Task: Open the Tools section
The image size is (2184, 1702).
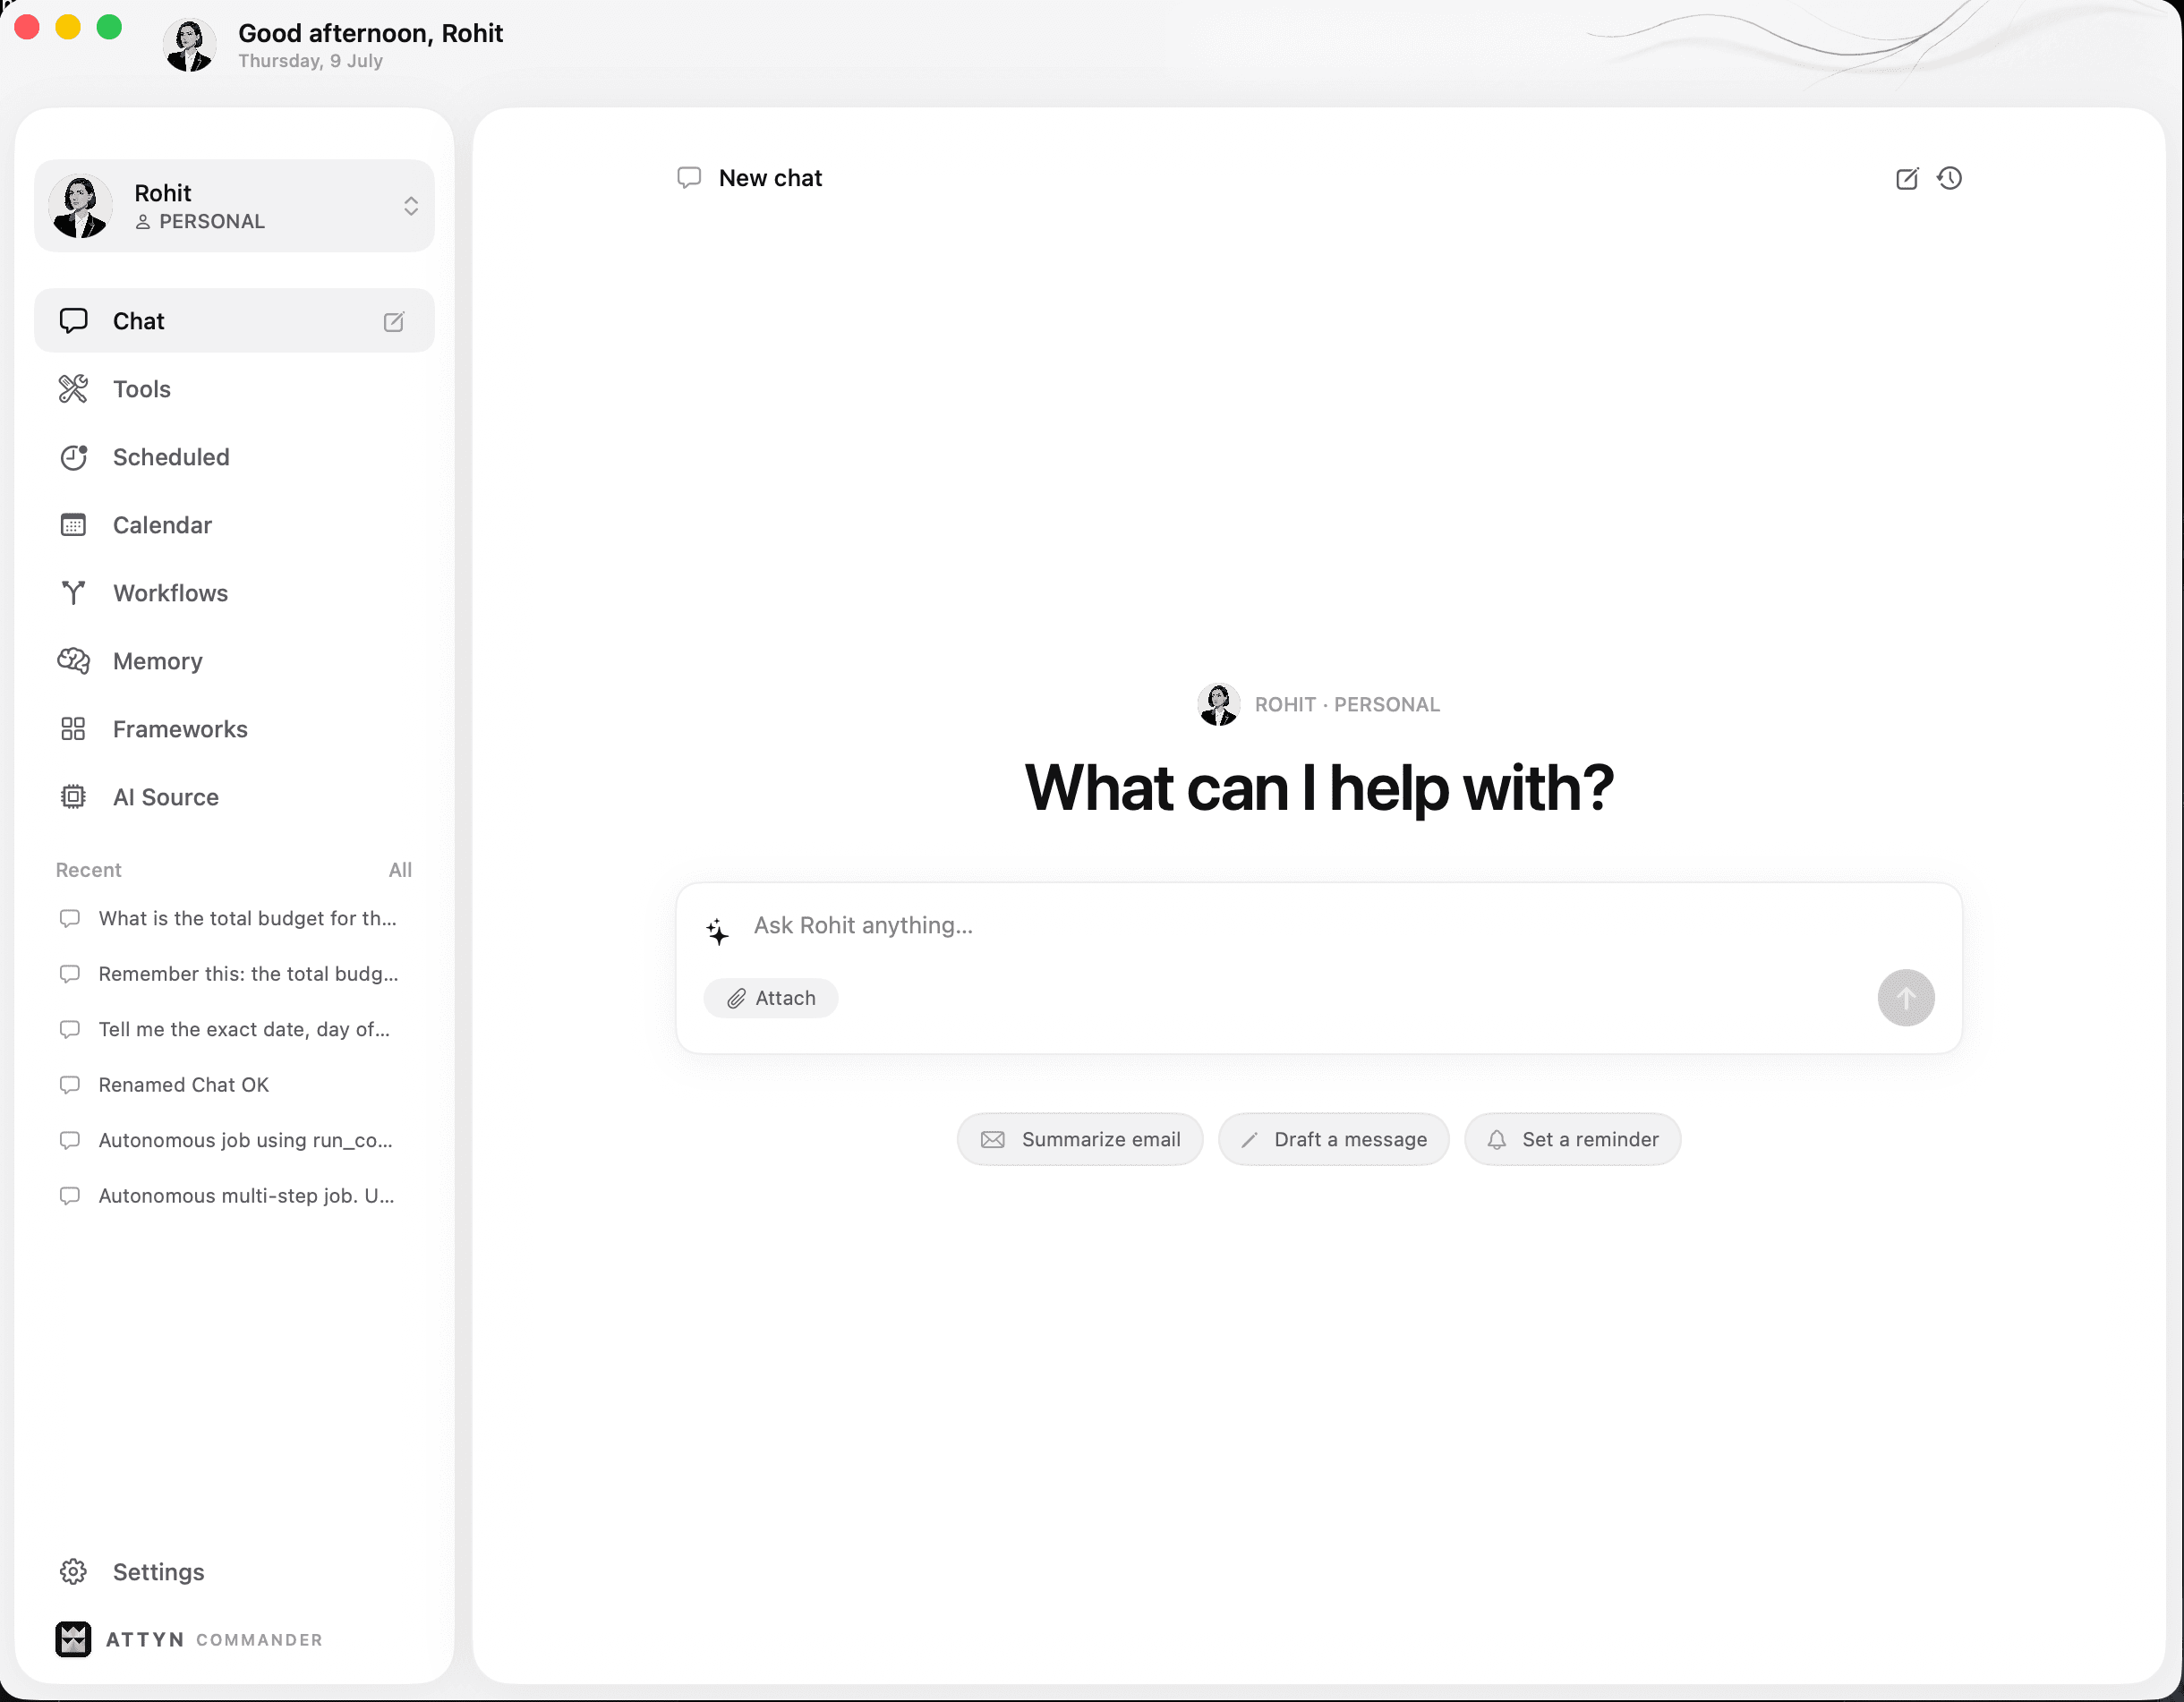Action: pos(234,389)
